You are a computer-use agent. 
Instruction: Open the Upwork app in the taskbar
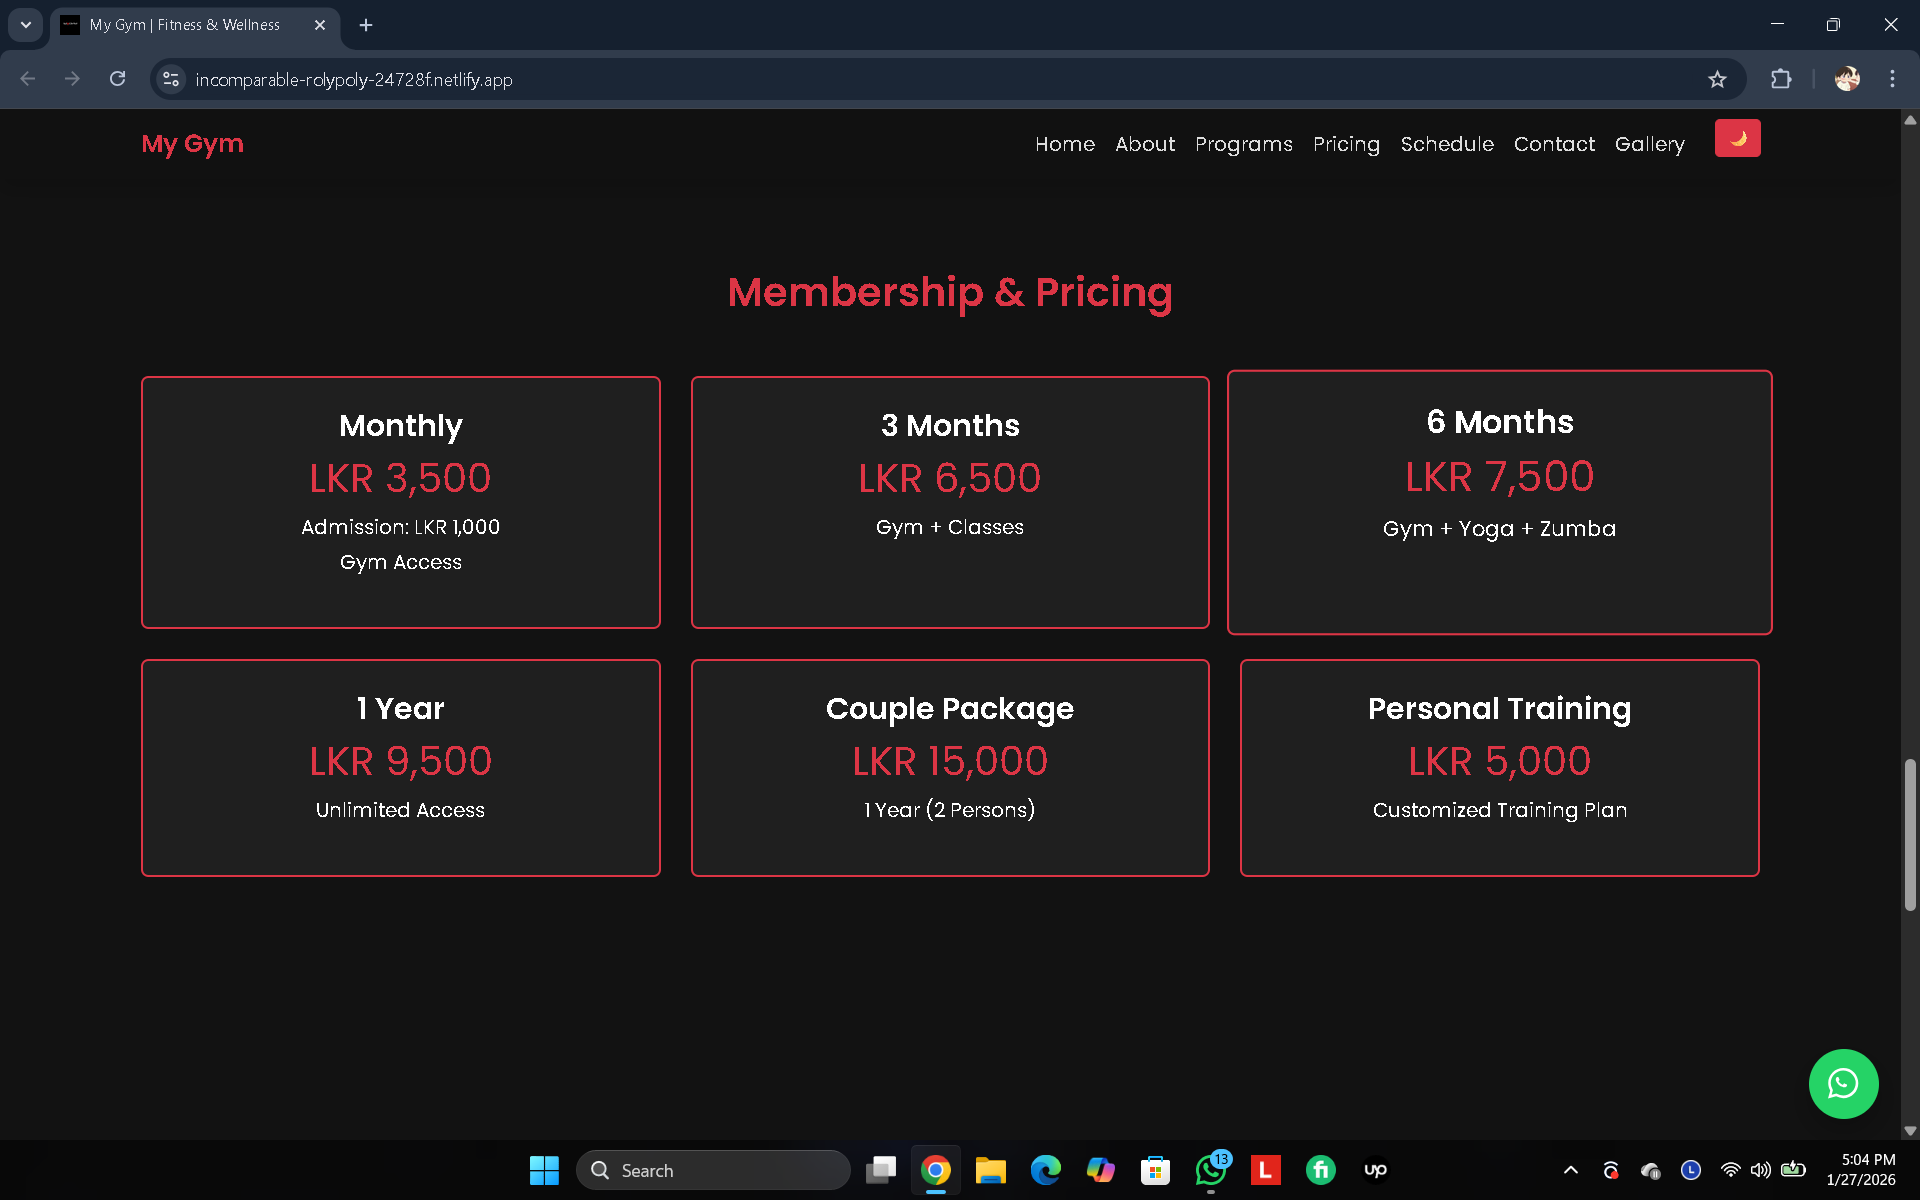click(1375, 1170)
